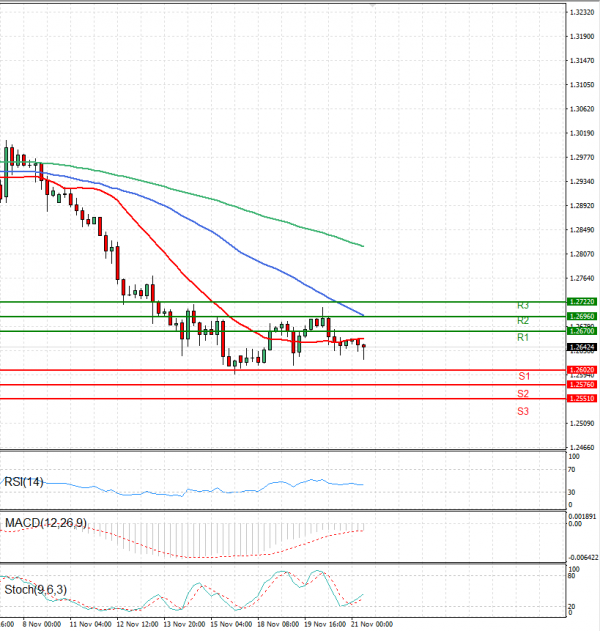This screenshot has height=631, width=600.
Task: Click the S2 support level label
Action: pos(523,394)
